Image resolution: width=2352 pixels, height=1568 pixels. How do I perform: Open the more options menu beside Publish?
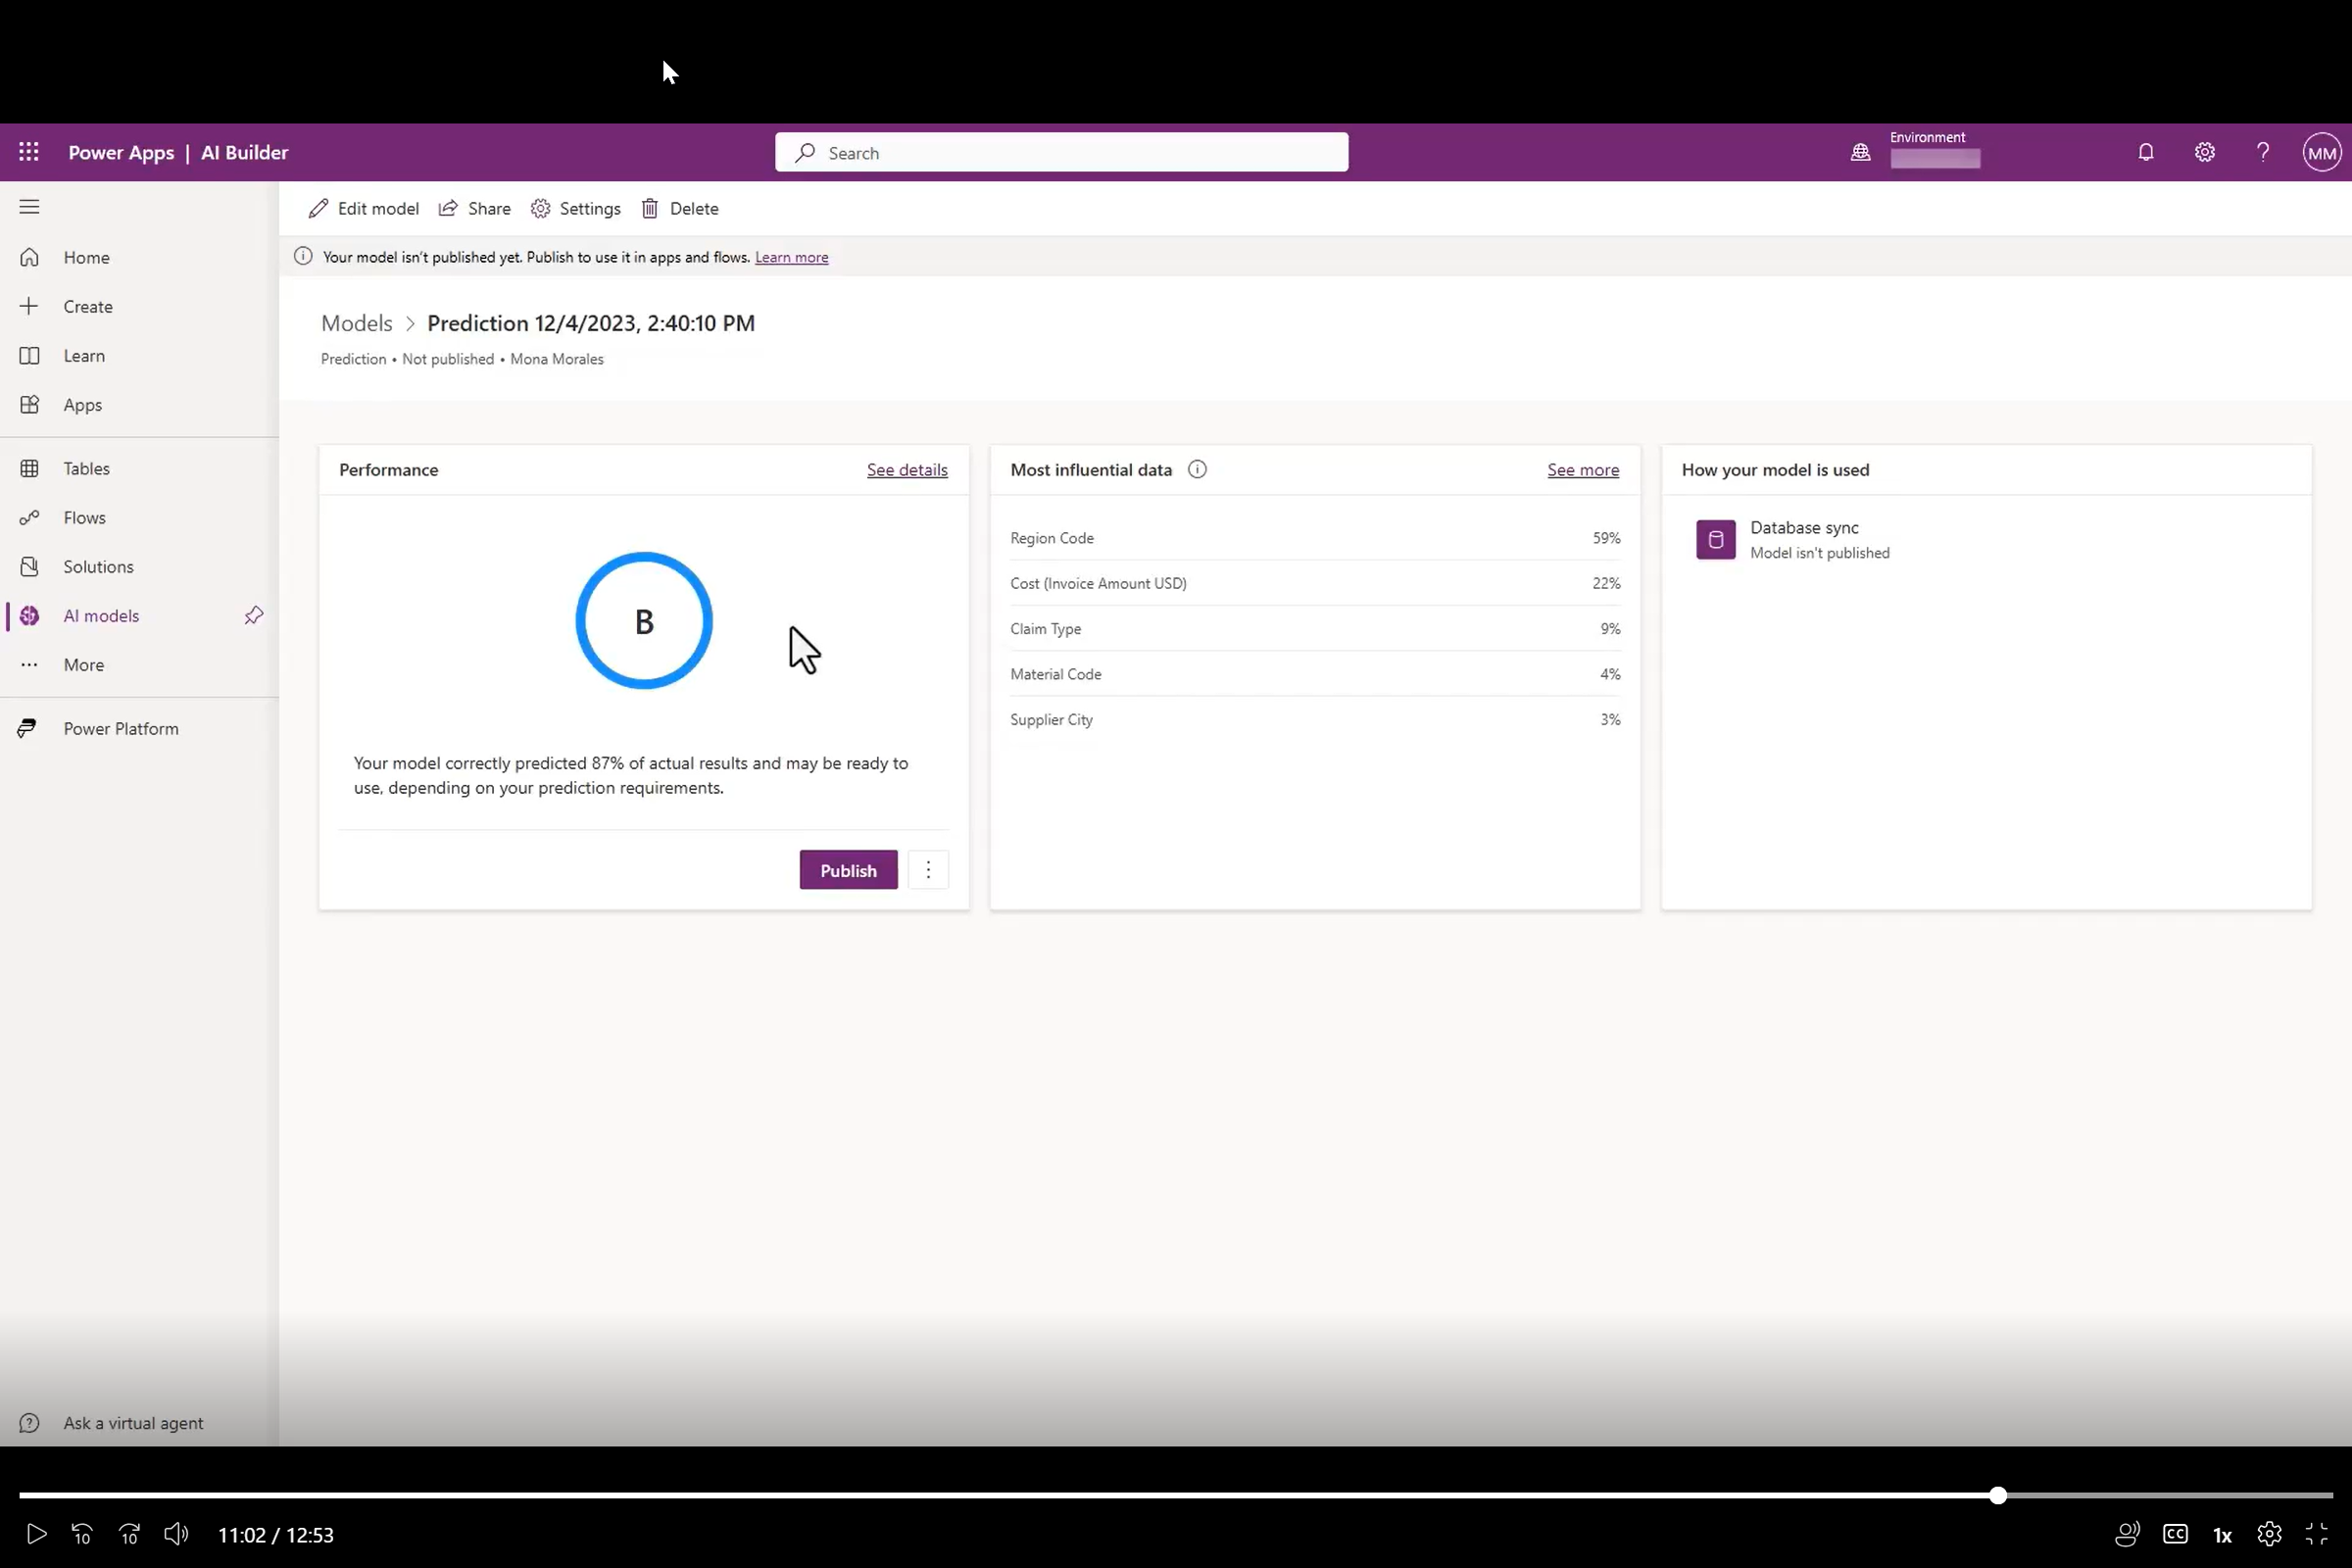coord(928,870)
